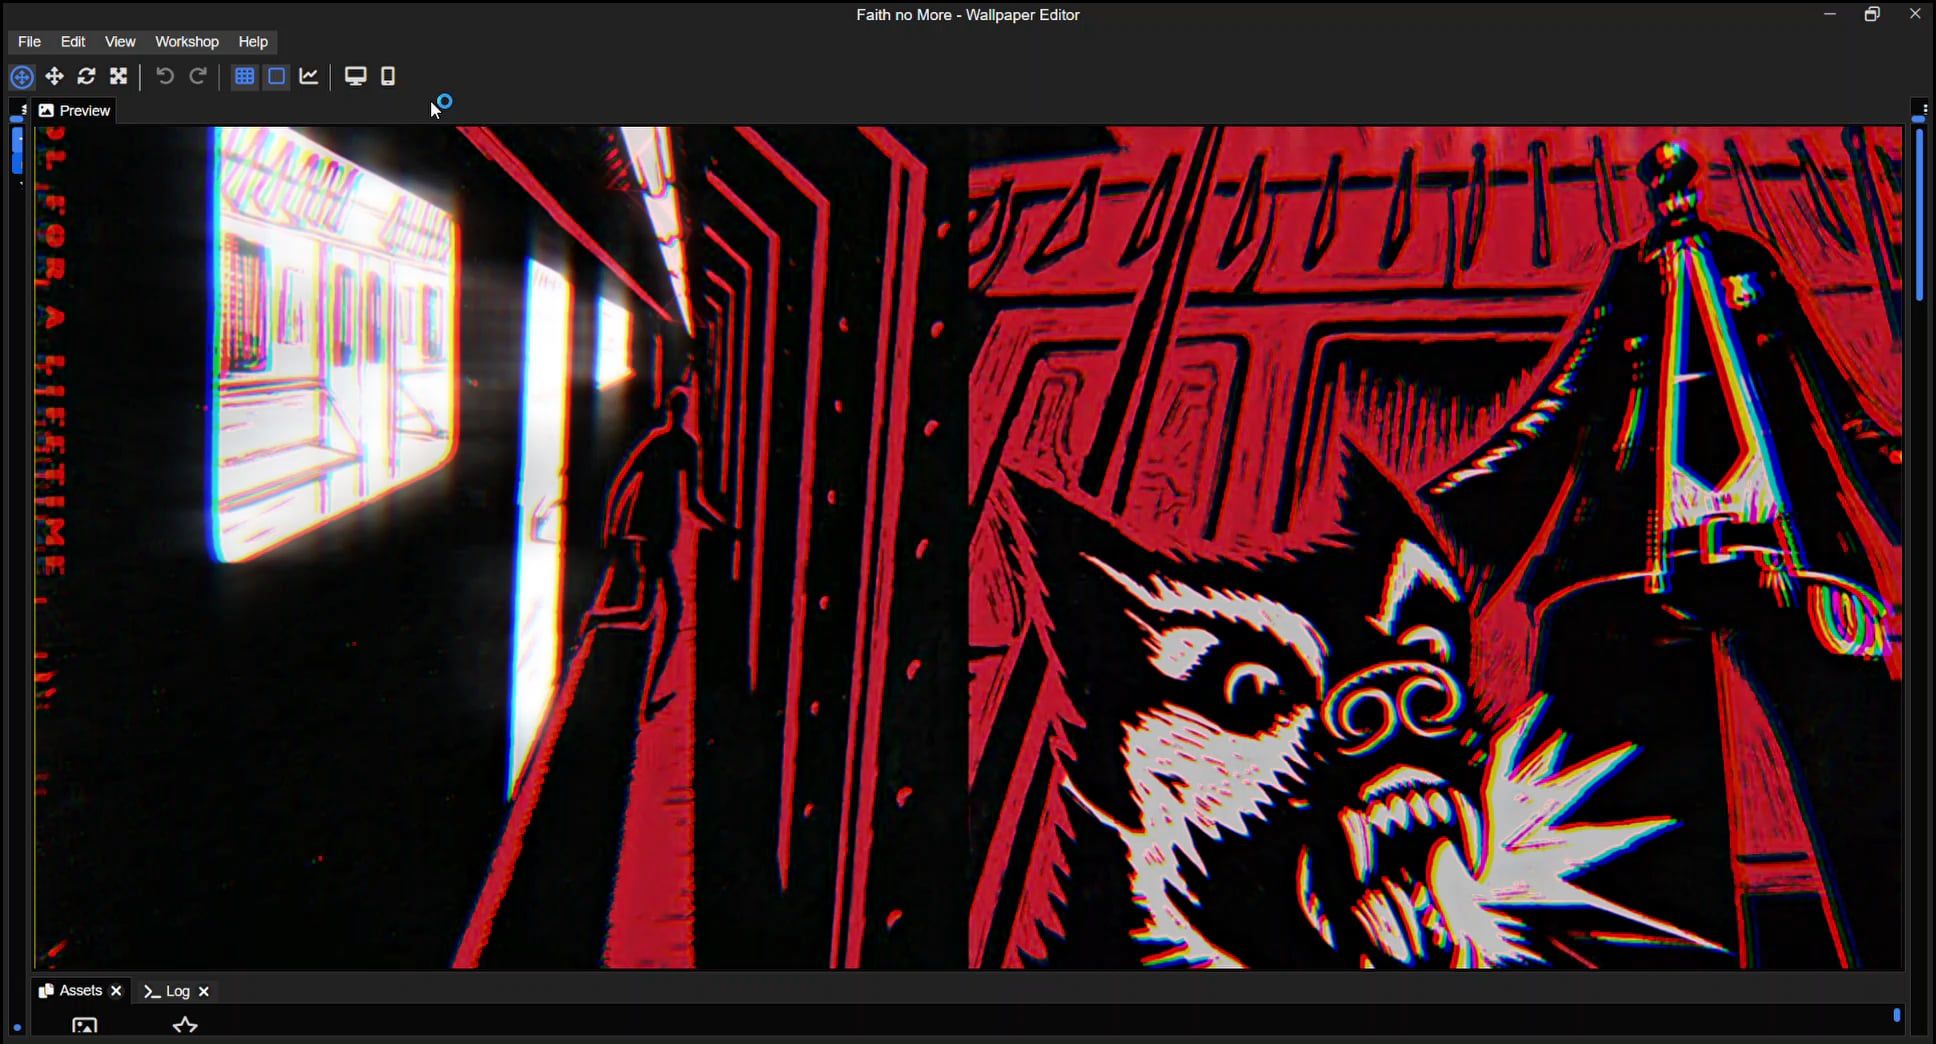The height and width of the screenshot is (1044, 1936).
Task: Open the Workshop menu
Action: (x=187, y=41)
